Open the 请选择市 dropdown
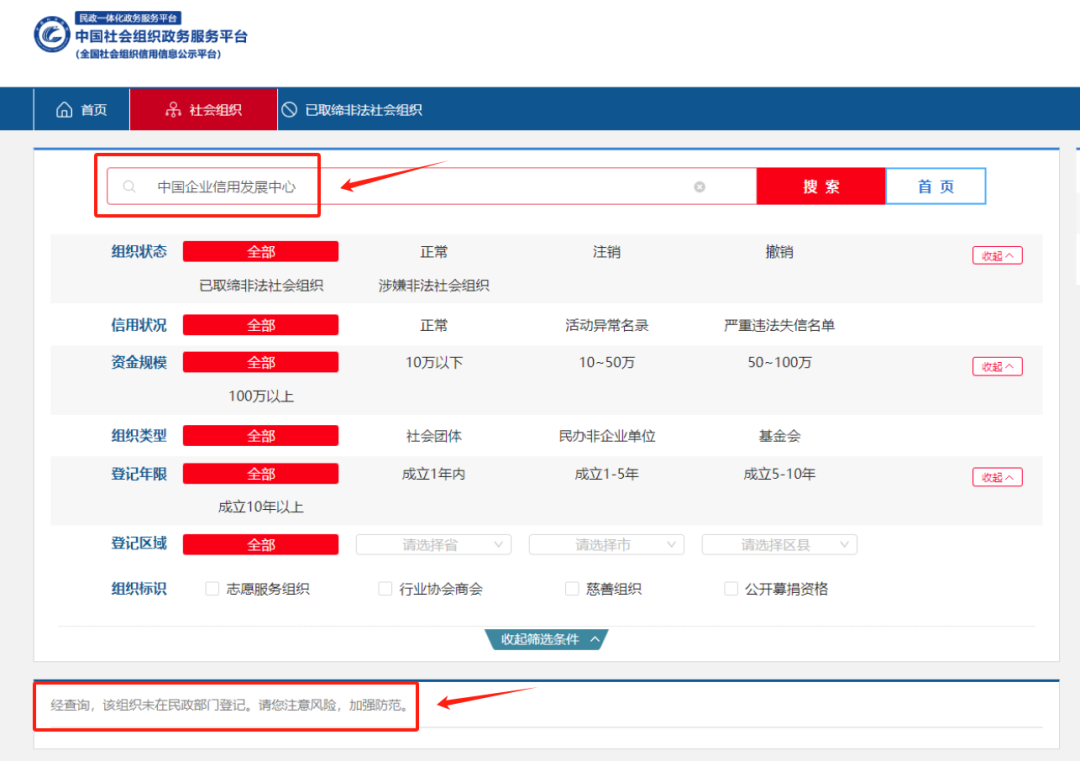Image resolution: width=1080 pixels, height=761 pixels. (607, 545)
